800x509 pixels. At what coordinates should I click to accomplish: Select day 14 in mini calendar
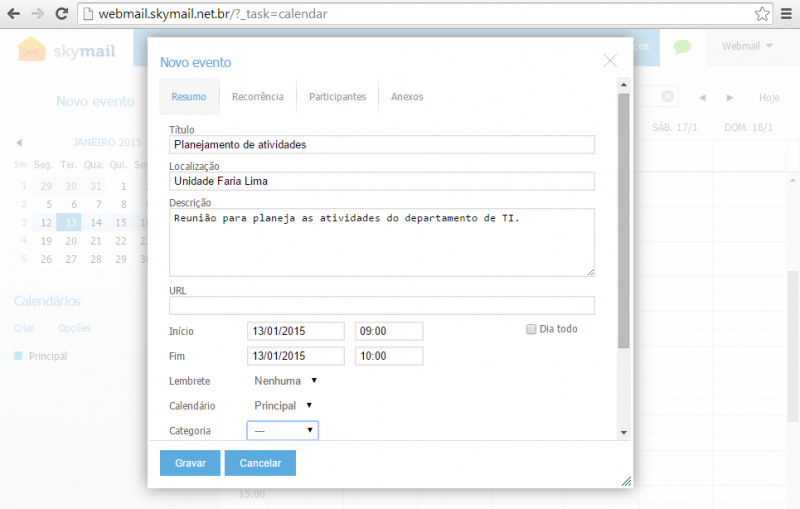tap(95, 222)
